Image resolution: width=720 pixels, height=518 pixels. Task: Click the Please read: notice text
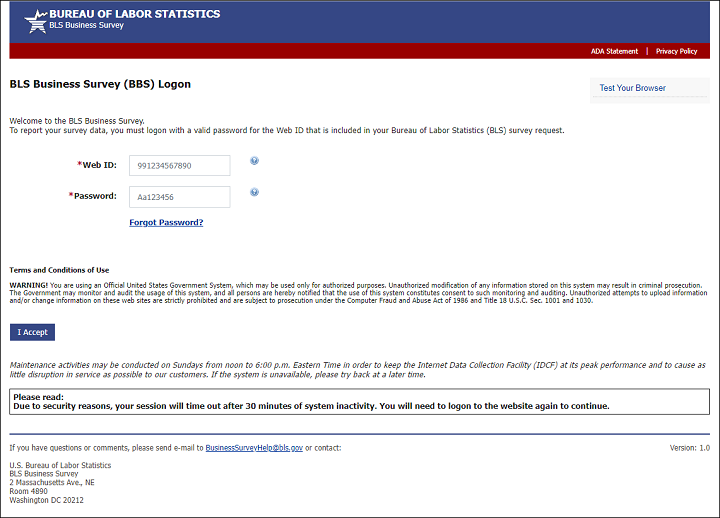pos(39,397)
